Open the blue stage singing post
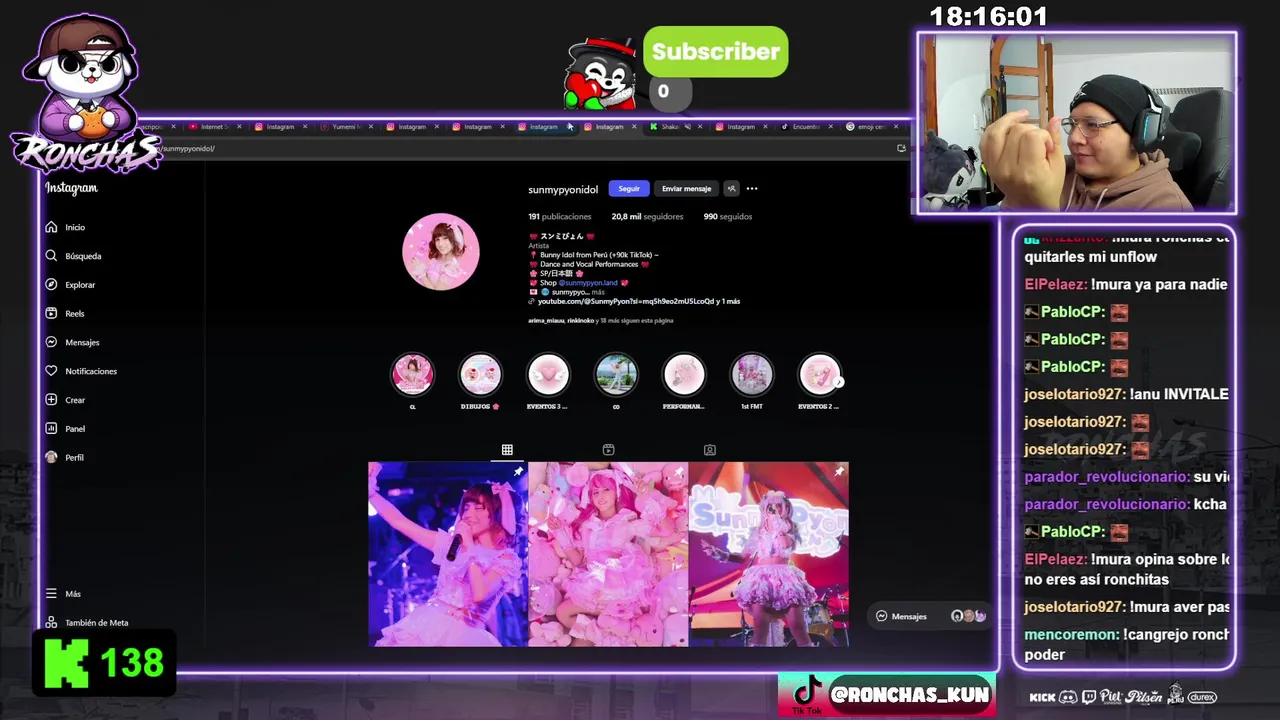 pos(448,554)
